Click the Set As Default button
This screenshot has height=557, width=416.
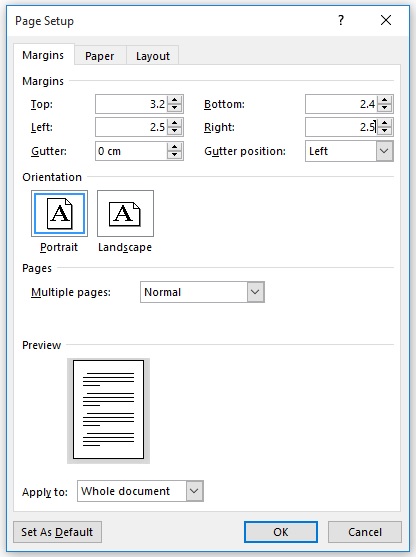point(57,532)
